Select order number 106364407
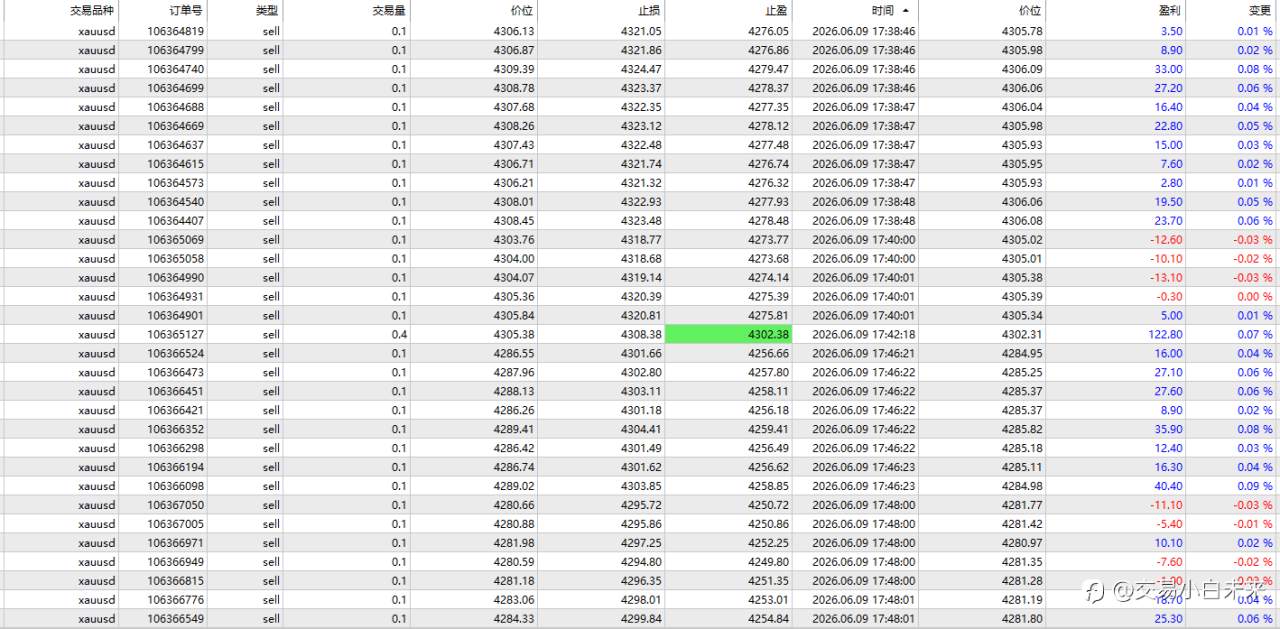 click(175, 221)
